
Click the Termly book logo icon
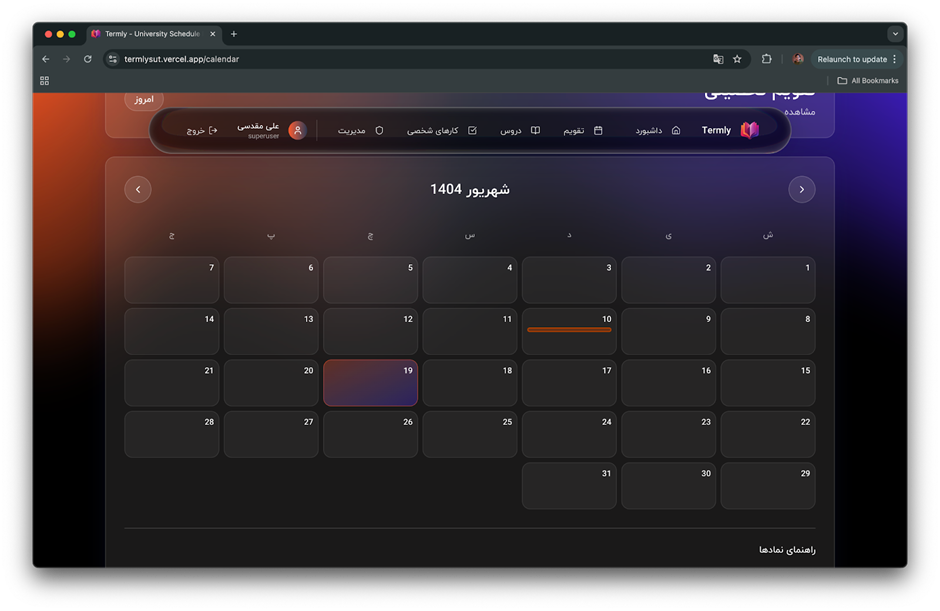point(749,130)
